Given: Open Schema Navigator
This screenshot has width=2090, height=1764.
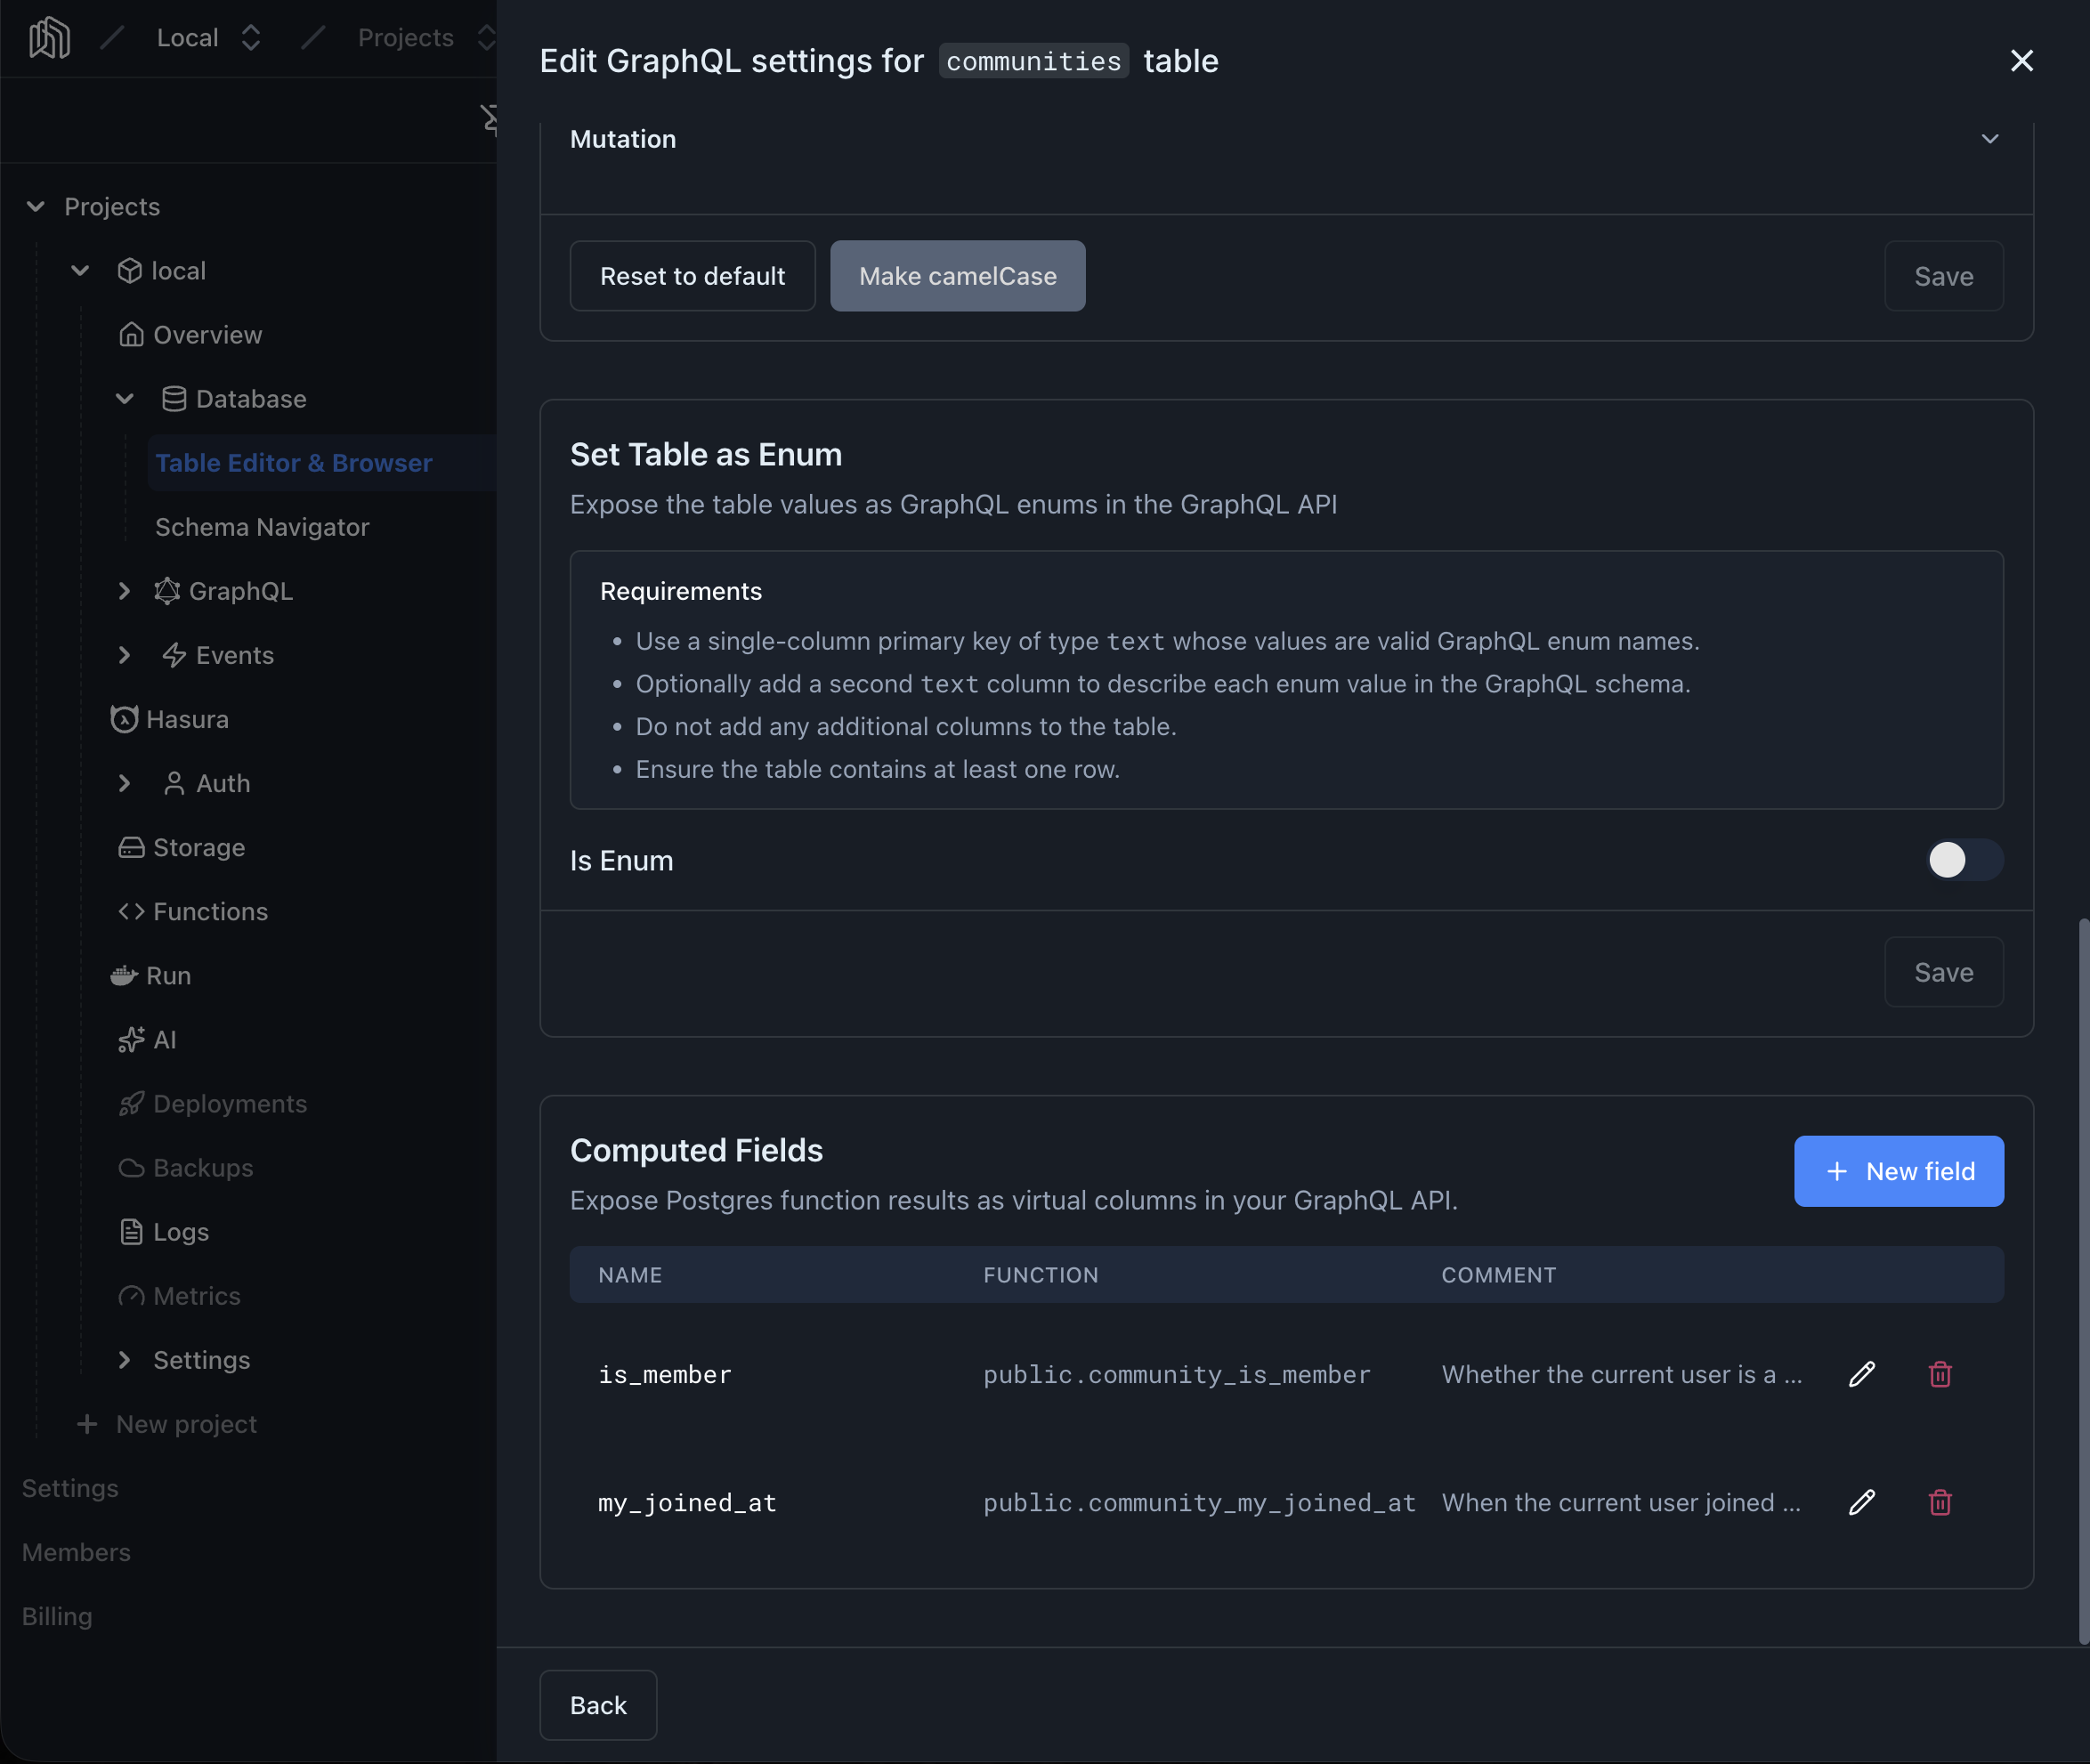Looking at the screenshot, I should tap(262, 527).
